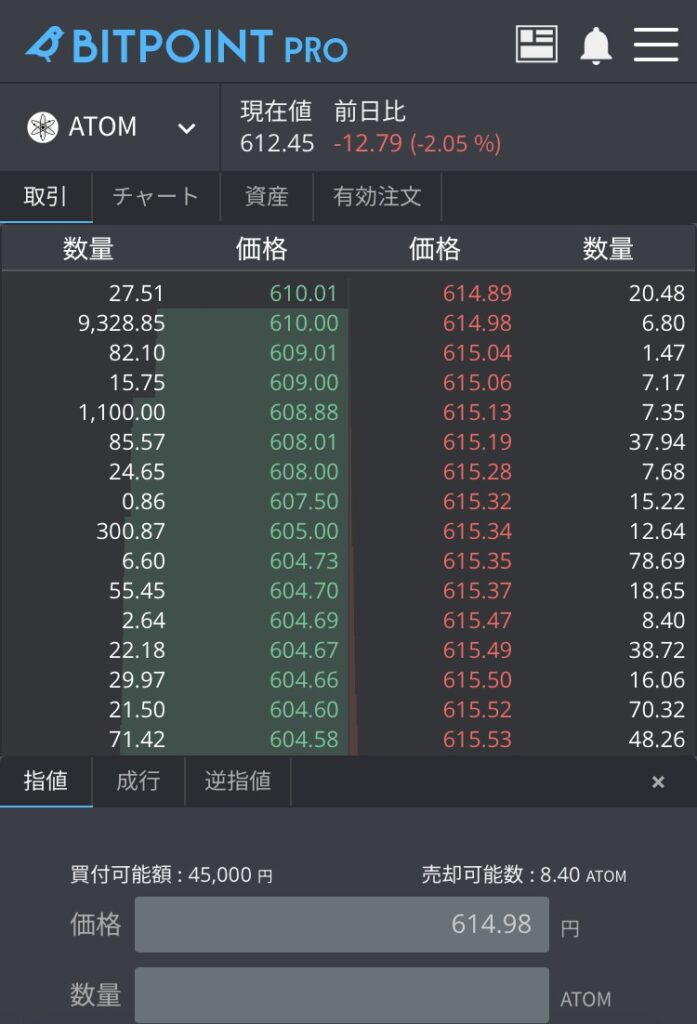Click the 数量 input field
Screen dimensions: 697x1024
341,995
